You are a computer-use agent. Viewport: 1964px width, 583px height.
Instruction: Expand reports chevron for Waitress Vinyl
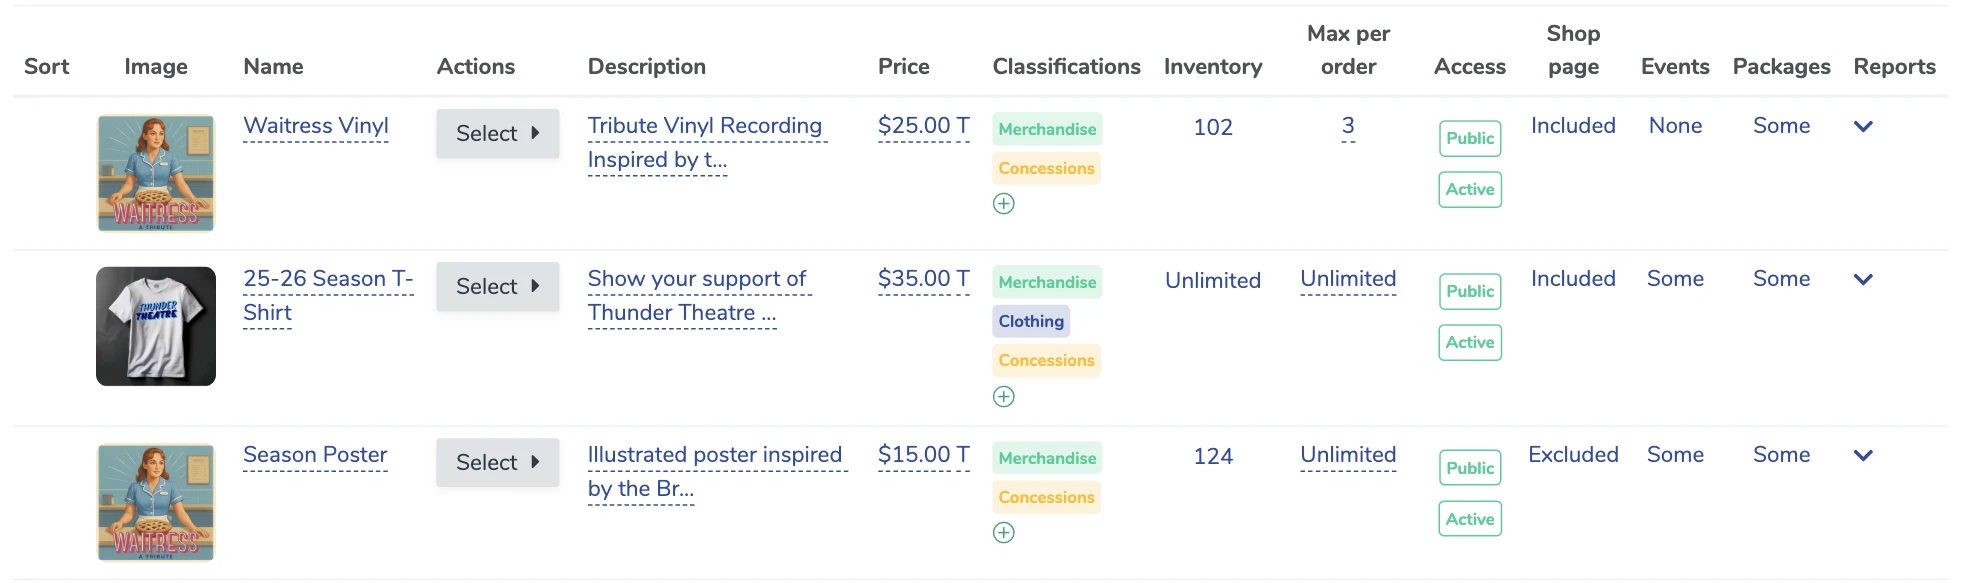coord(1863,127)
